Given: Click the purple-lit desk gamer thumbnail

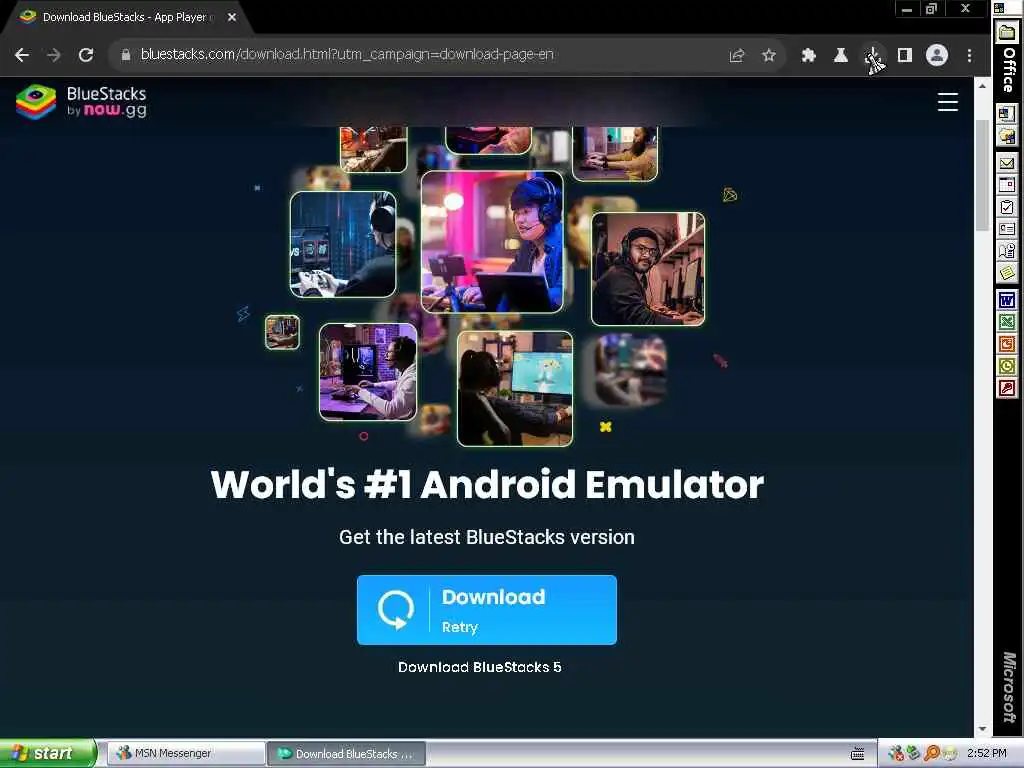Looking at the screenshot, I should (x=368, y=372).
